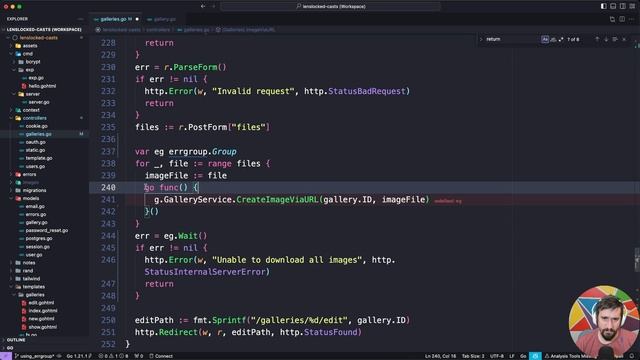Collapse lenslocked-casts root folder

[39, 38]
